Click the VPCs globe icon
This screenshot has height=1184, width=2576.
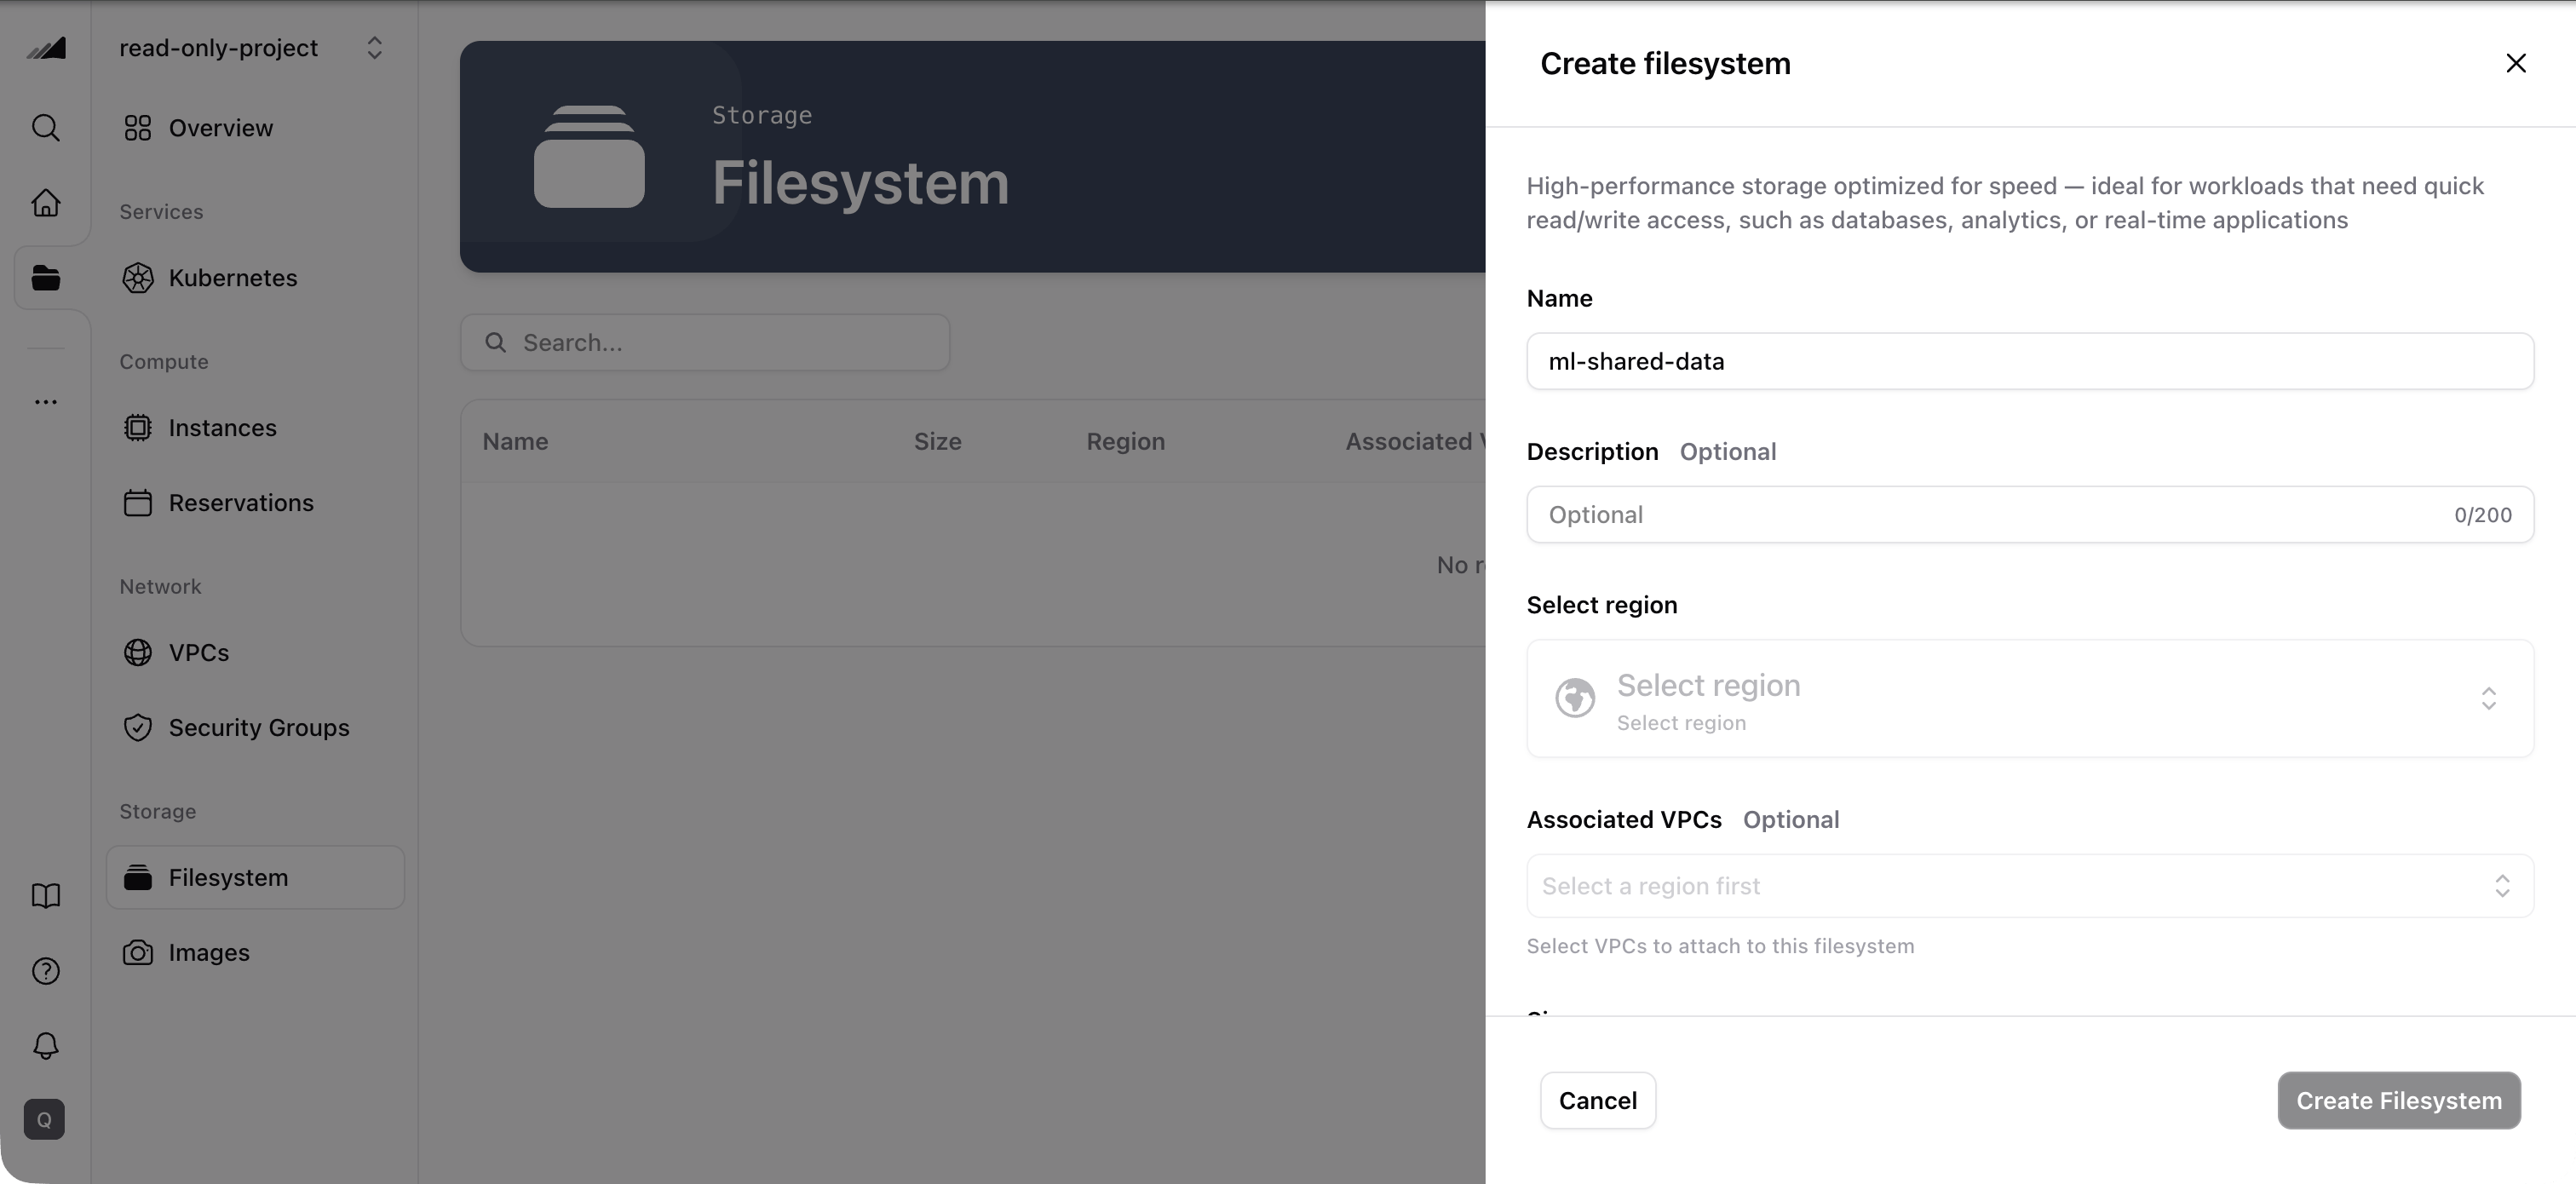coord(138,652)
